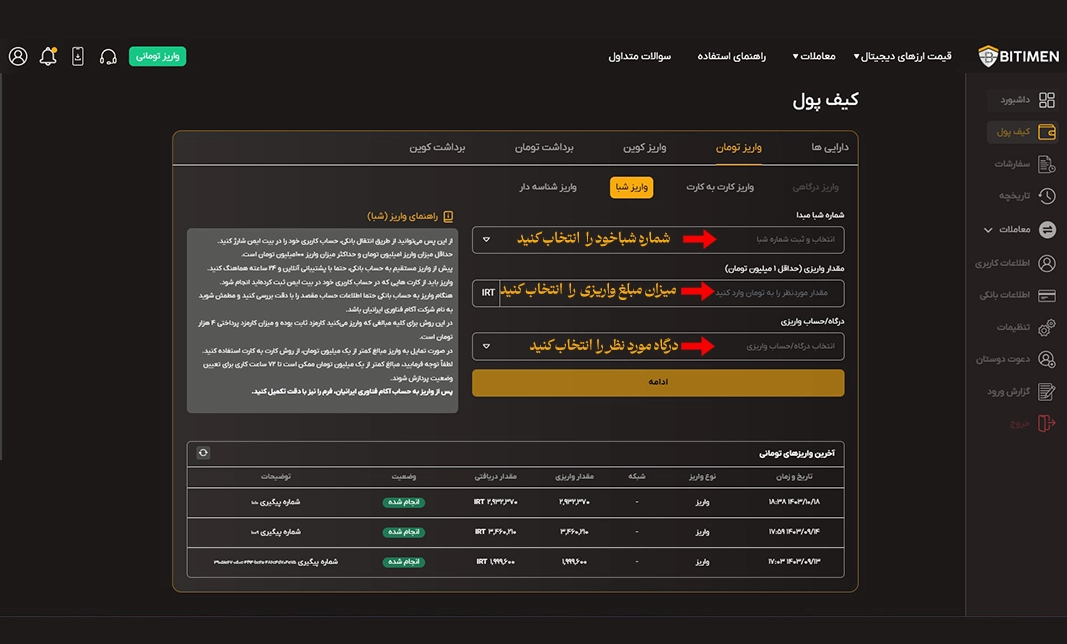Open the user profile icon in header
This screenshot has height=644, width=1067.
18,56
